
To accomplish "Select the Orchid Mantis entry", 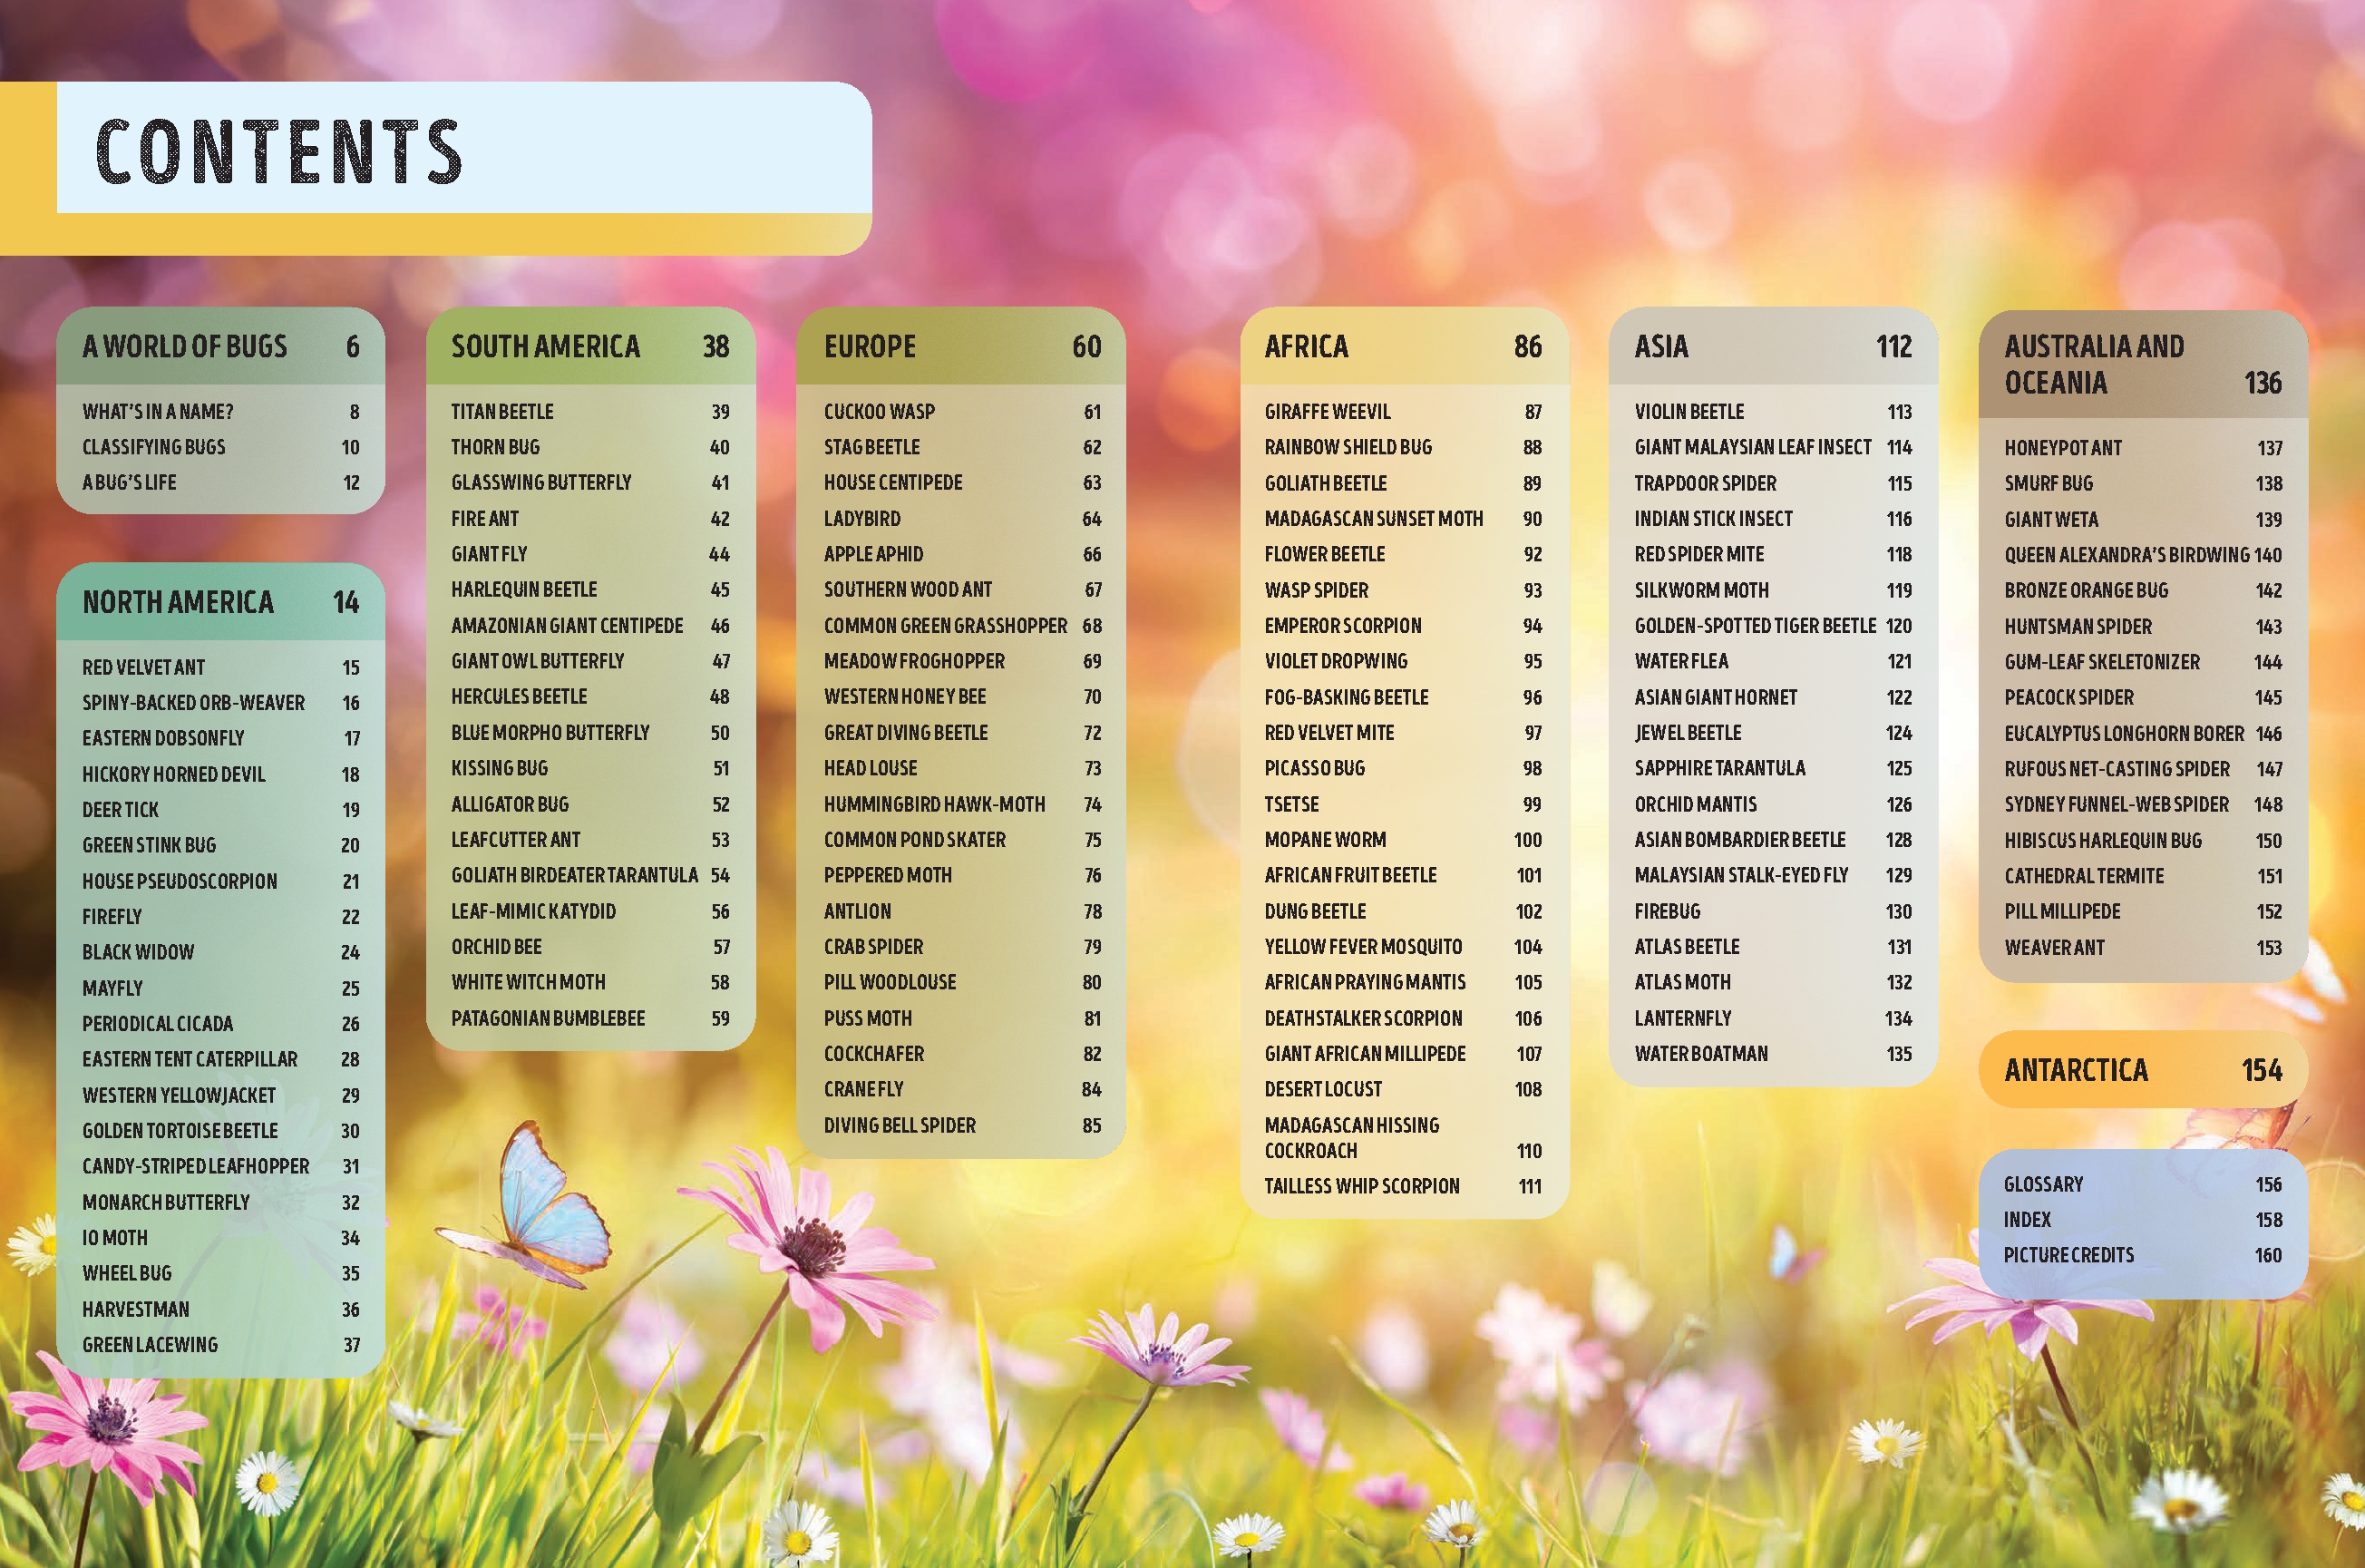I will pos(1695,804).
